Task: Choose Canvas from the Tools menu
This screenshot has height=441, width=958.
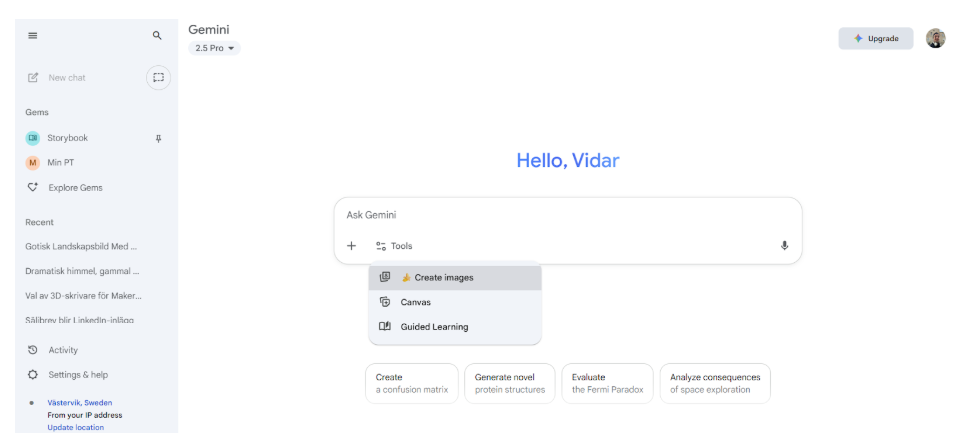Action: pyautogui.click(x=415, y=302)
